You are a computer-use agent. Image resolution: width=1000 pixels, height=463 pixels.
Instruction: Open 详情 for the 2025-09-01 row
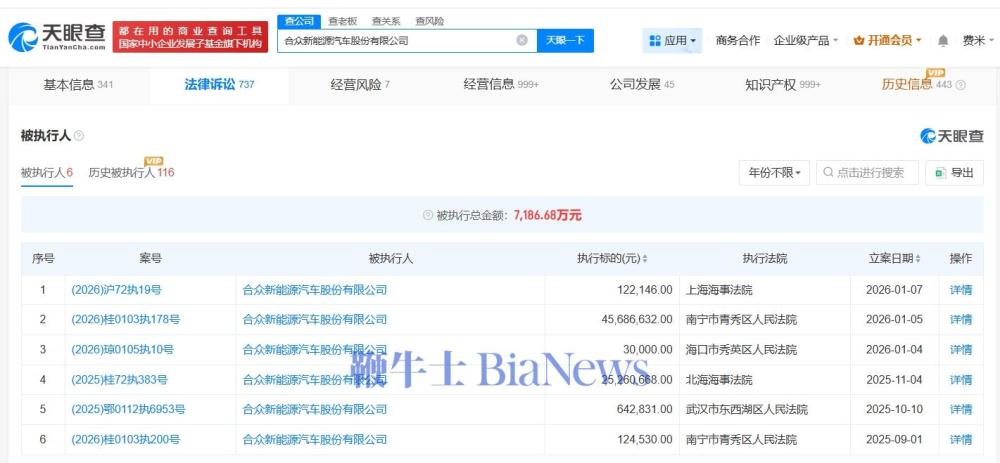tap(960, 439)
